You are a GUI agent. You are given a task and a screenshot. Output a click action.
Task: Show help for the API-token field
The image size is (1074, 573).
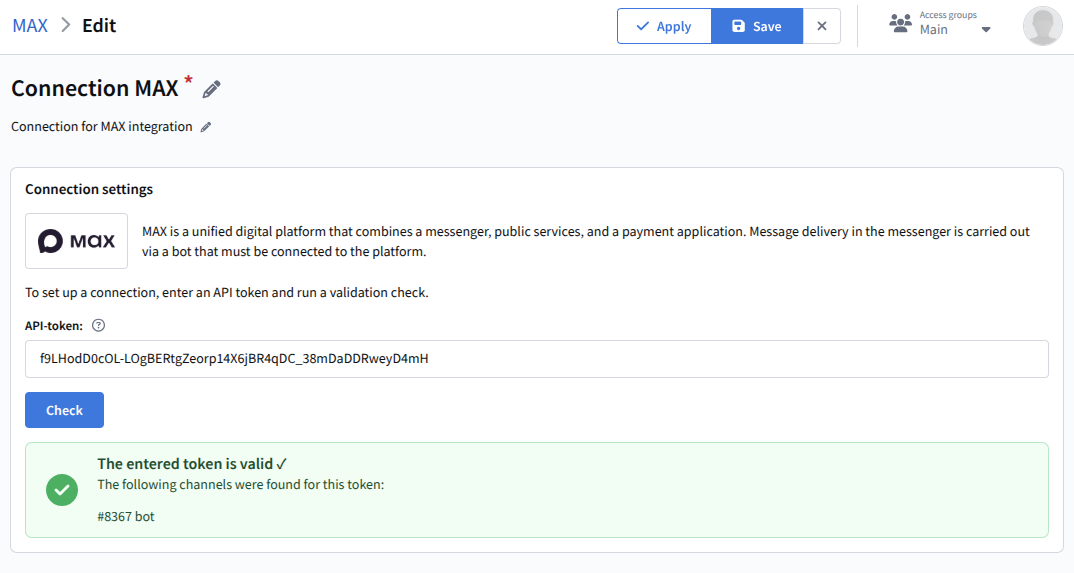click(x=98, y=325)
